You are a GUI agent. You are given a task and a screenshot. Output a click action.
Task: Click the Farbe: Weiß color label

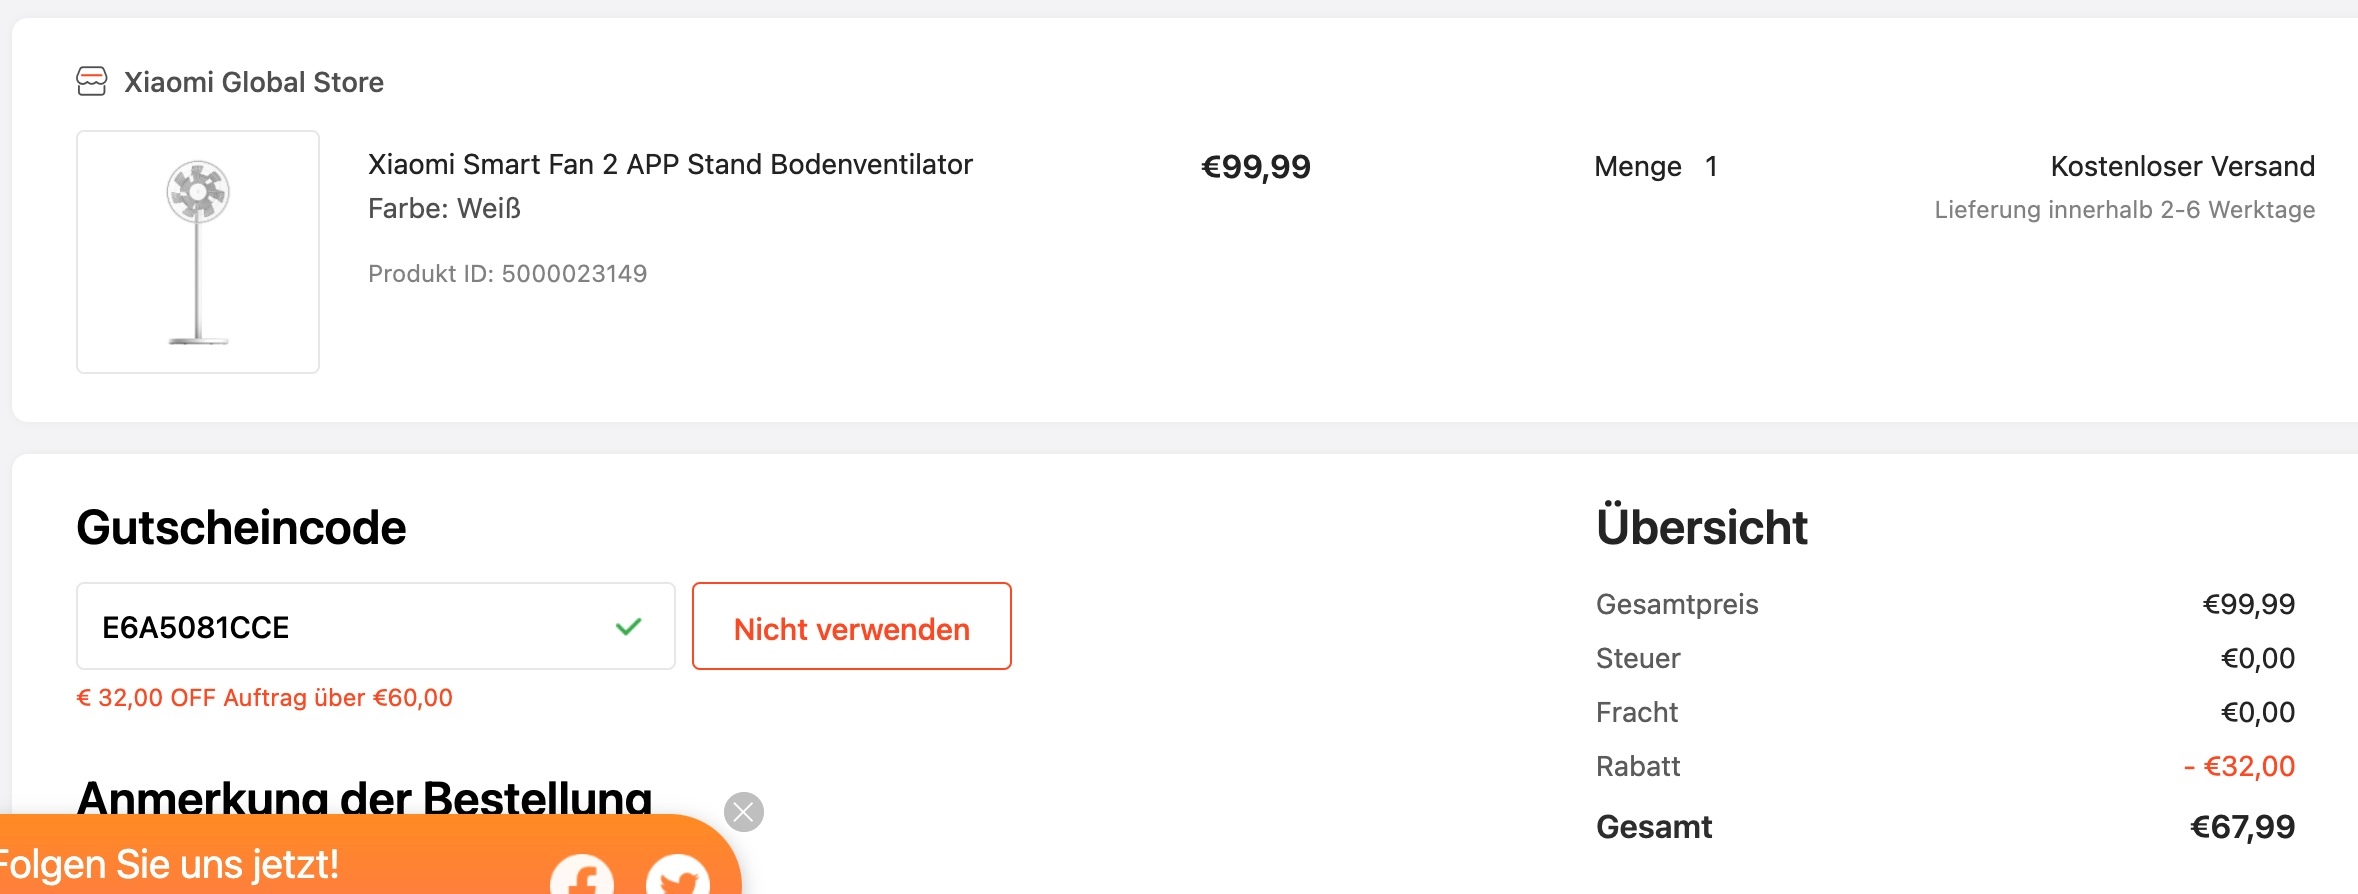click(444, 208)
